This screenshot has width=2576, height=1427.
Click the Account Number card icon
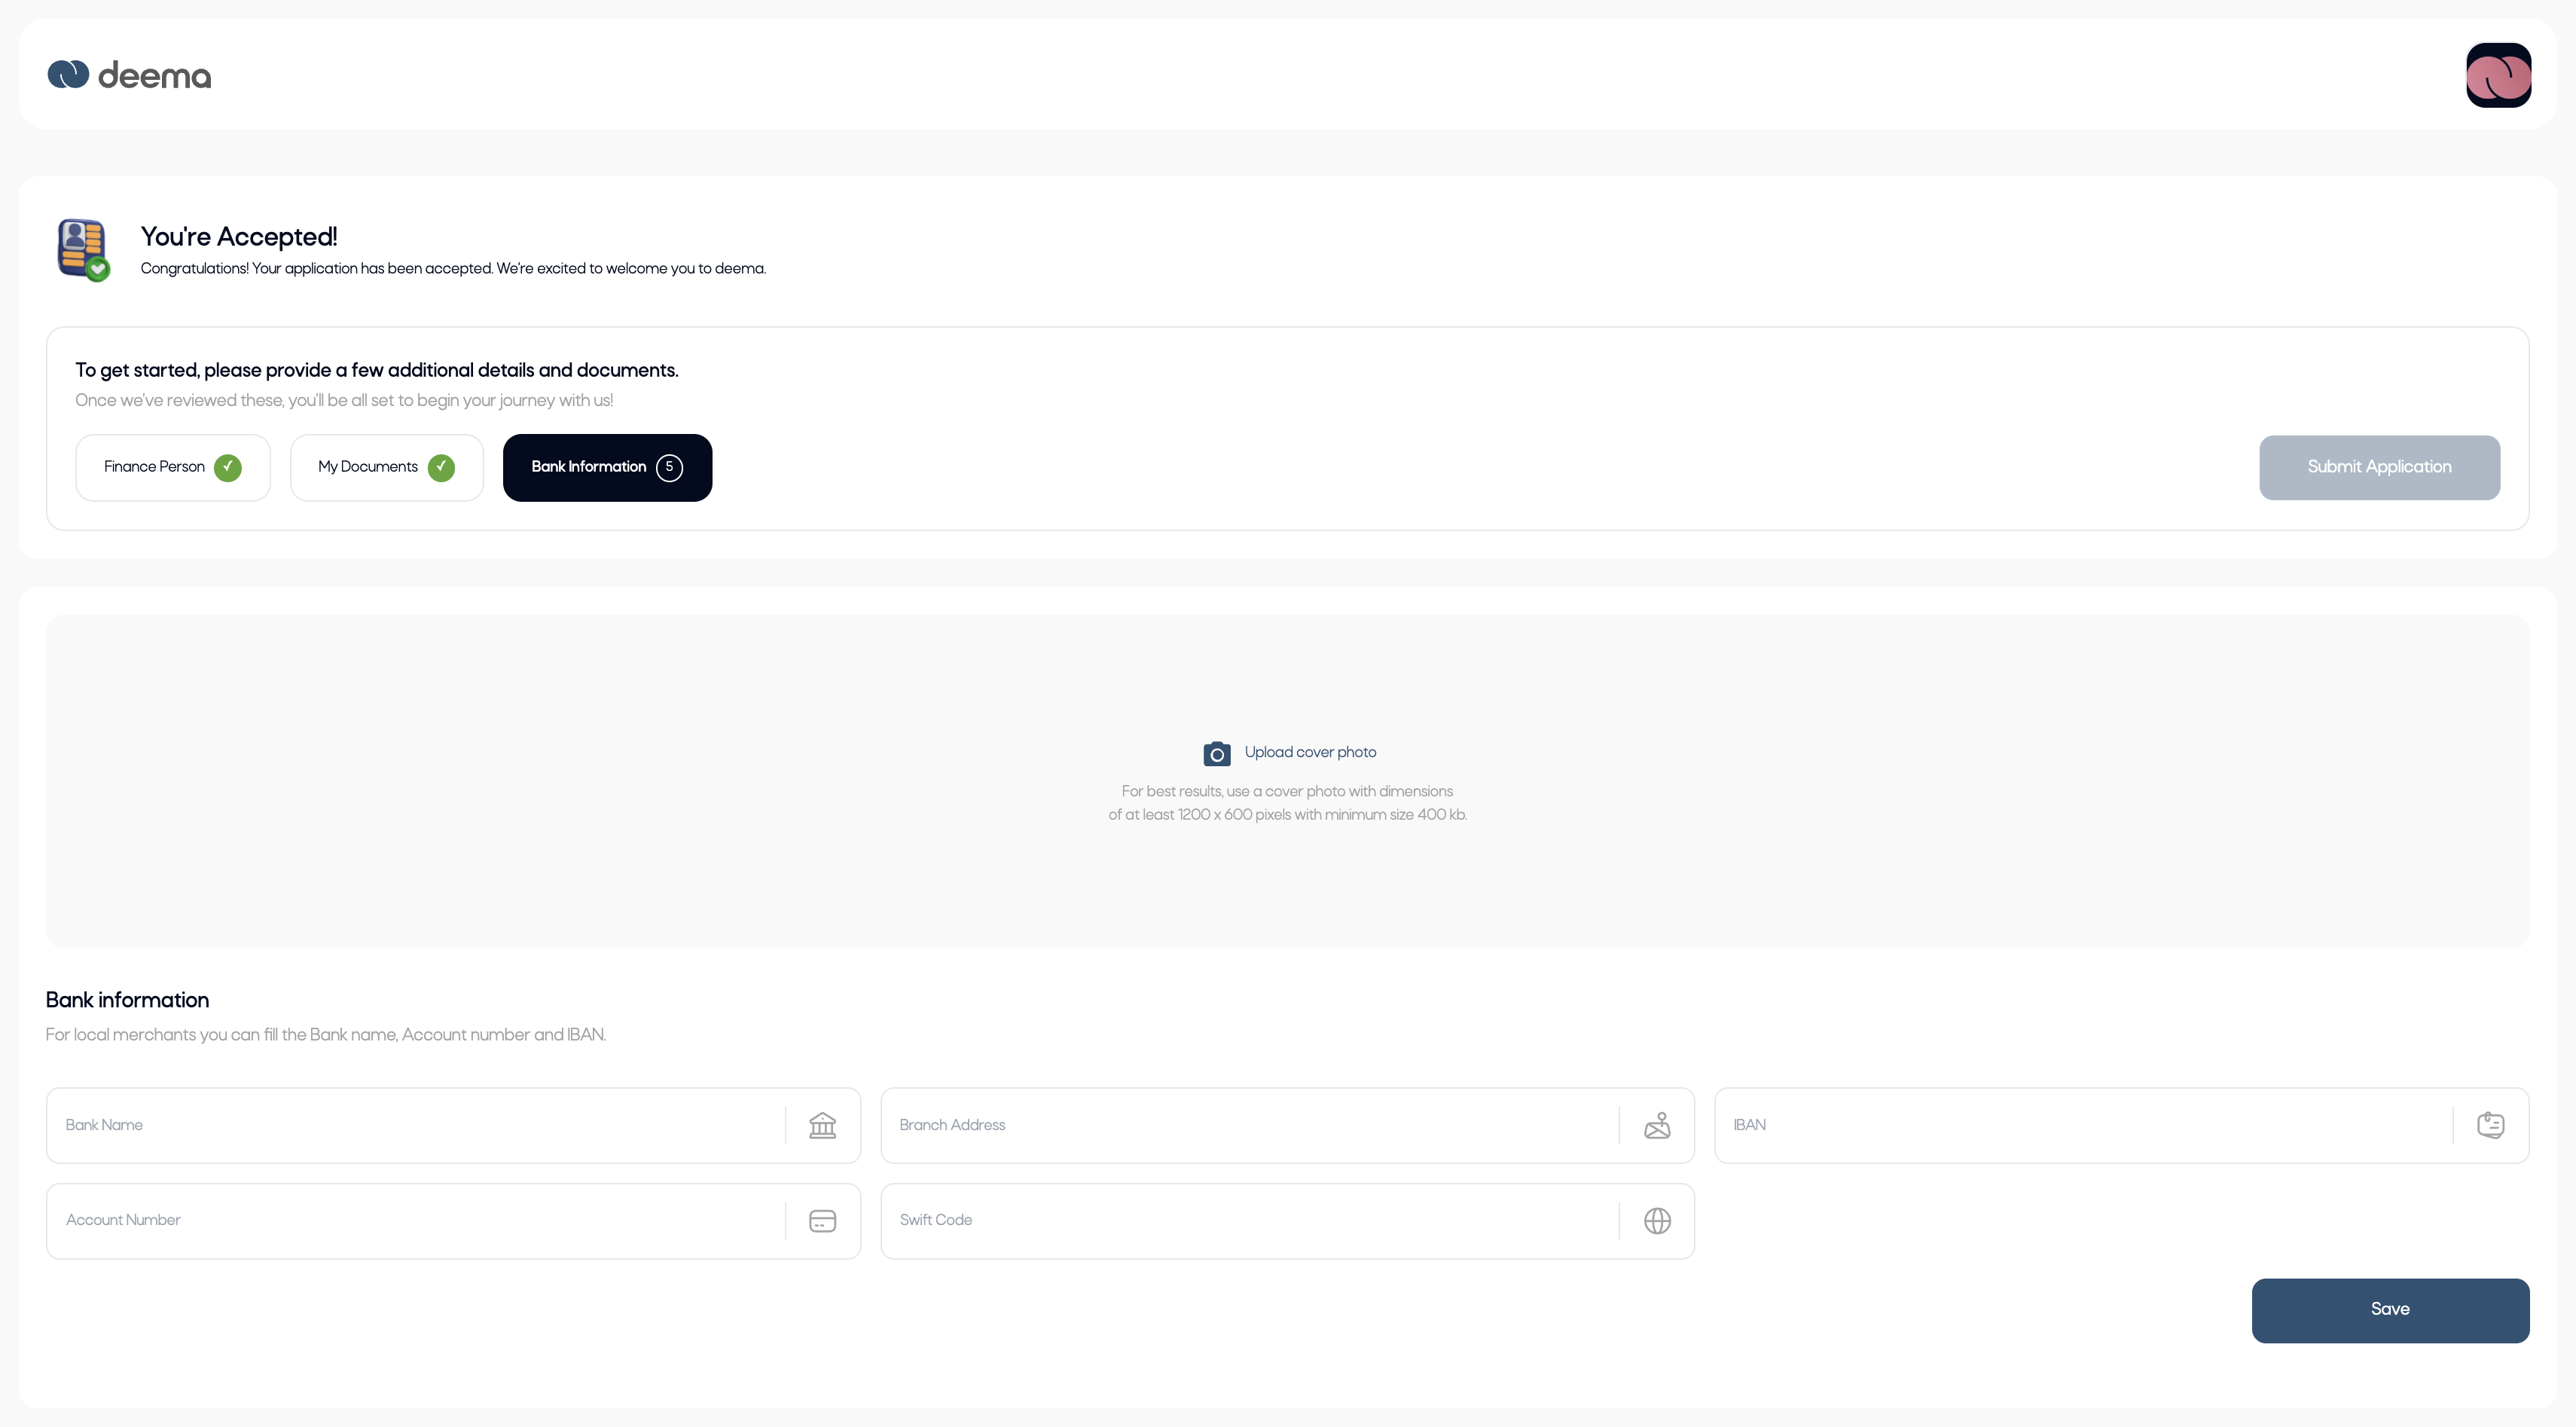pos(822,1221)
